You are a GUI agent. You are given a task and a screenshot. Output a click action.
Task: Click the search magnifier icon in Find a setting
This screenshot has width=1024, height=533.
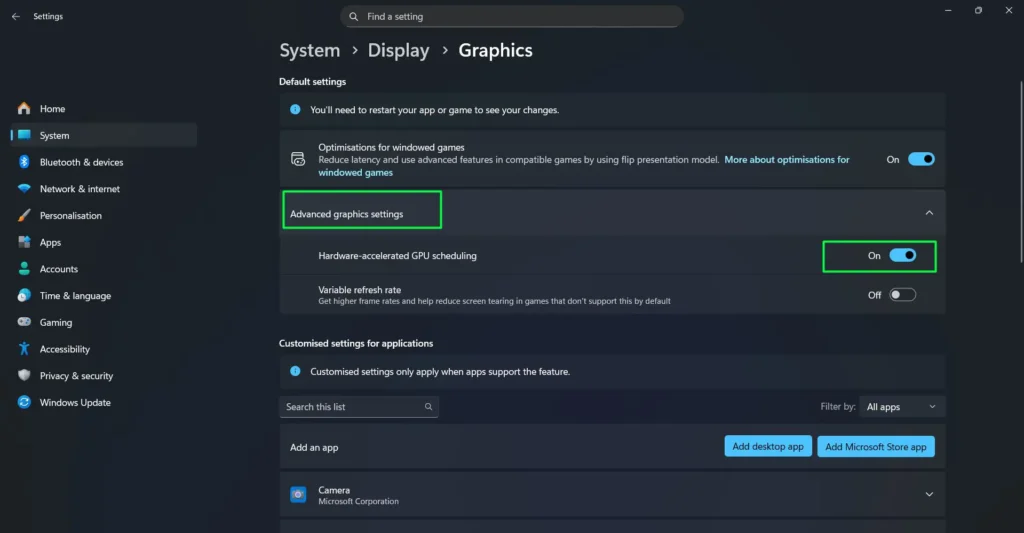[353, 16]
